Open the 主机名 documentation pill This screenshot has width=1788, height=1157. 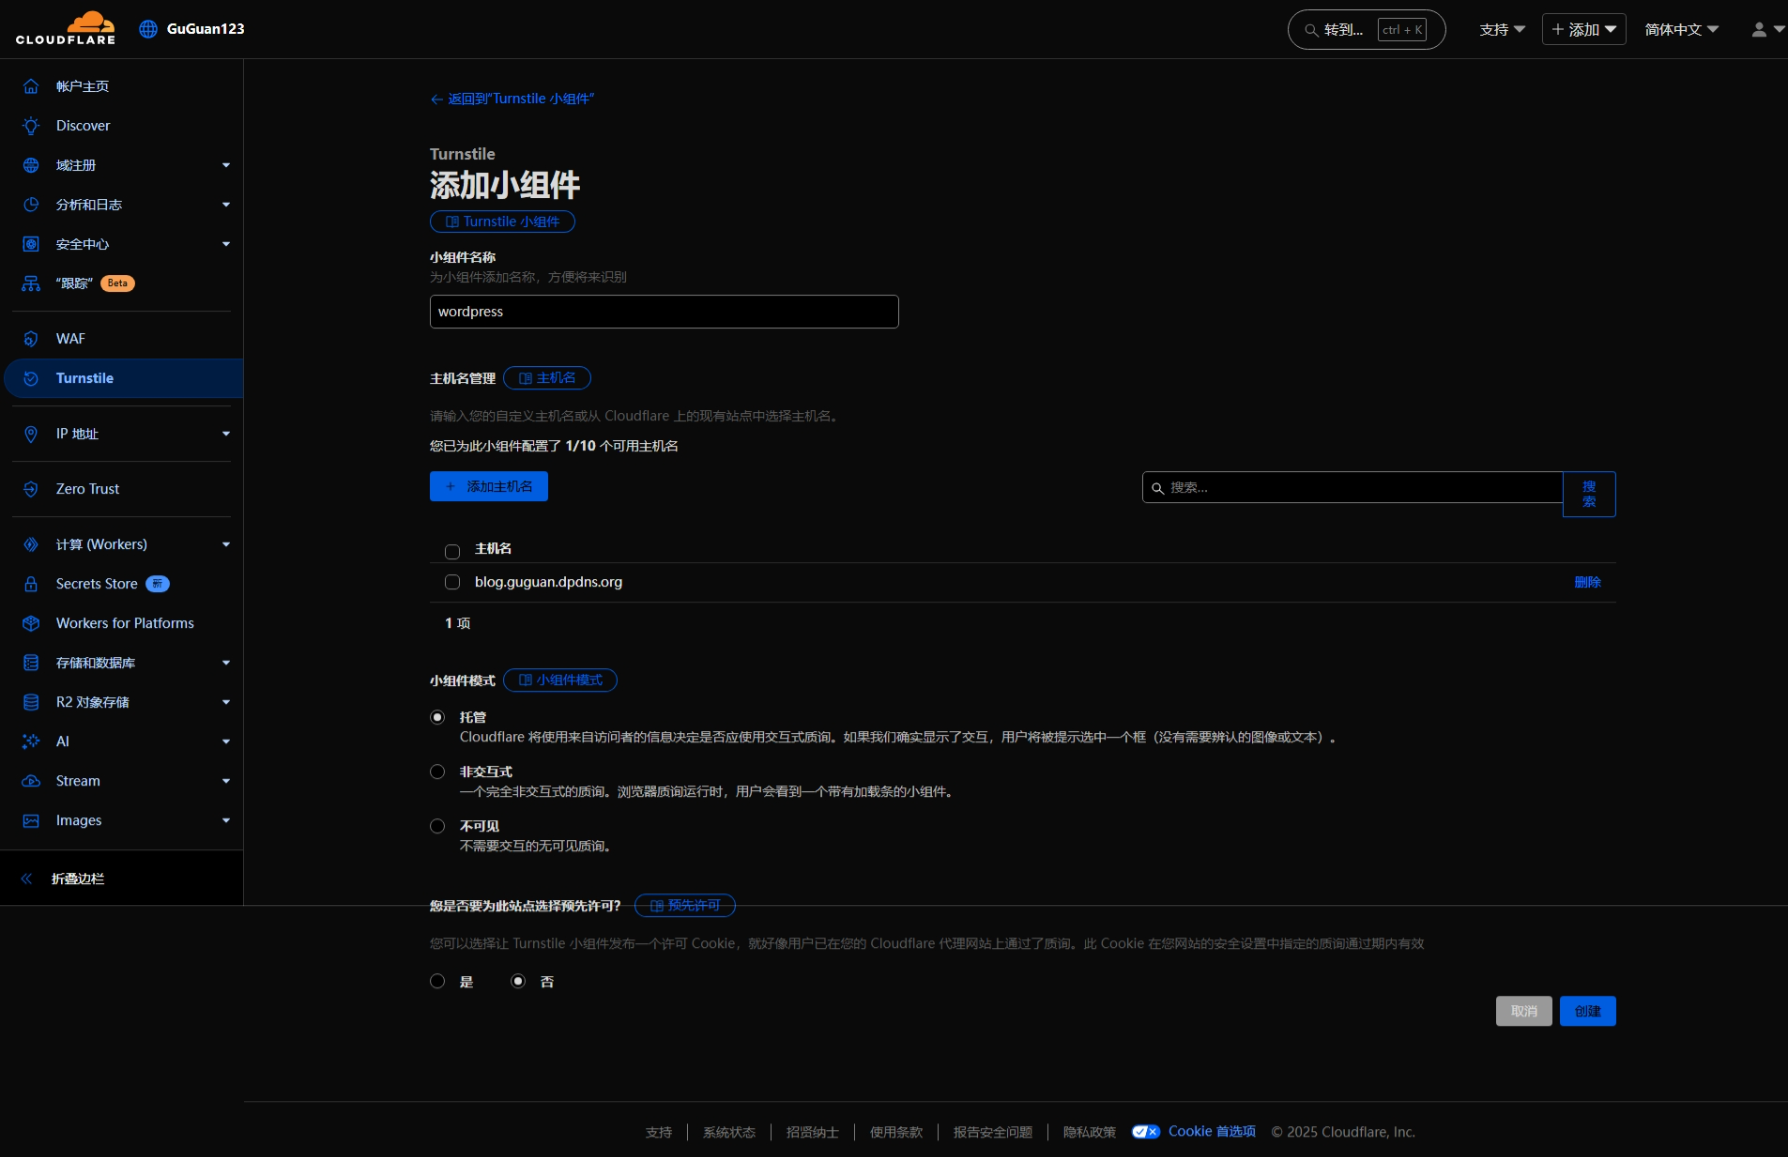coord(547,378)
